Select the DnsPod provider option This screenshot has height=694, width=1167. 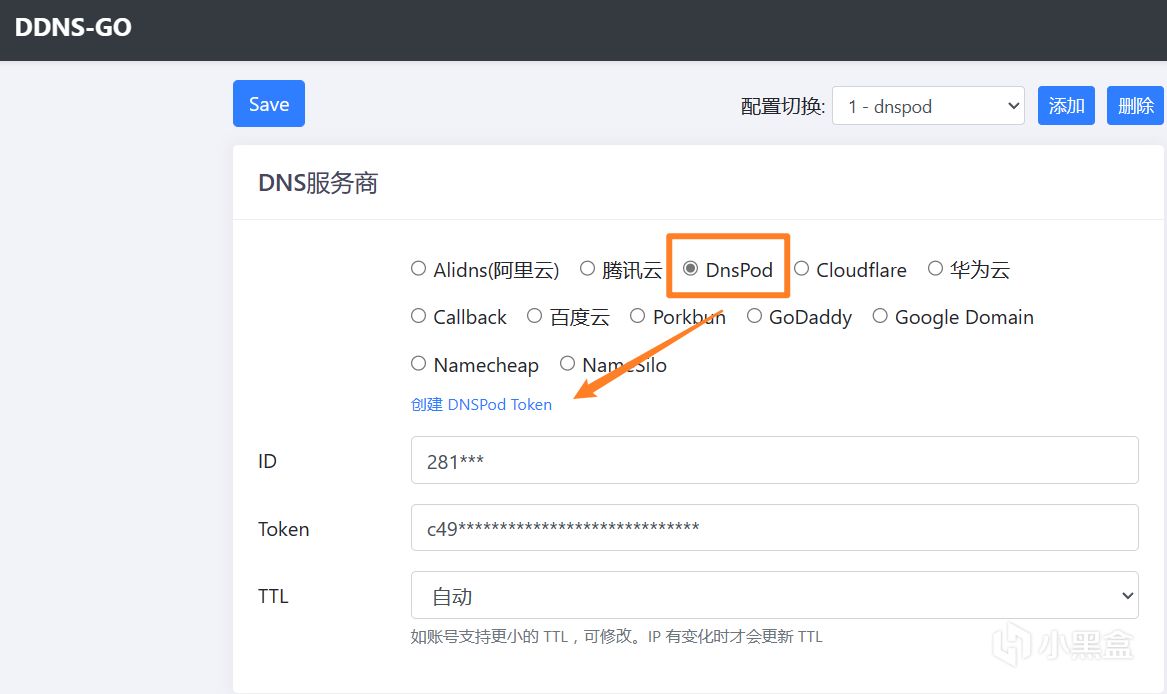click(691, 266)
